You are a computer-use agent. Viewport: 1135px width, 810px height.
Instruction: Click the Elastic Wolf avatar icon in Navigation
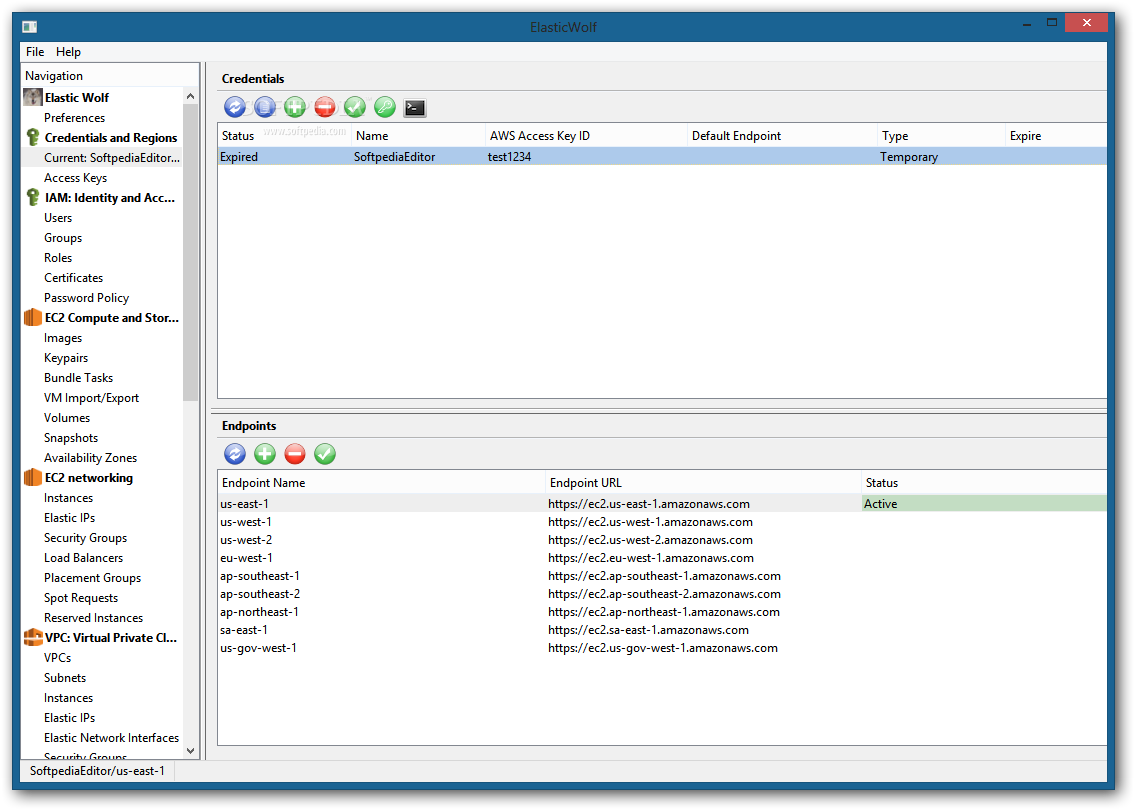coord(33,97)
